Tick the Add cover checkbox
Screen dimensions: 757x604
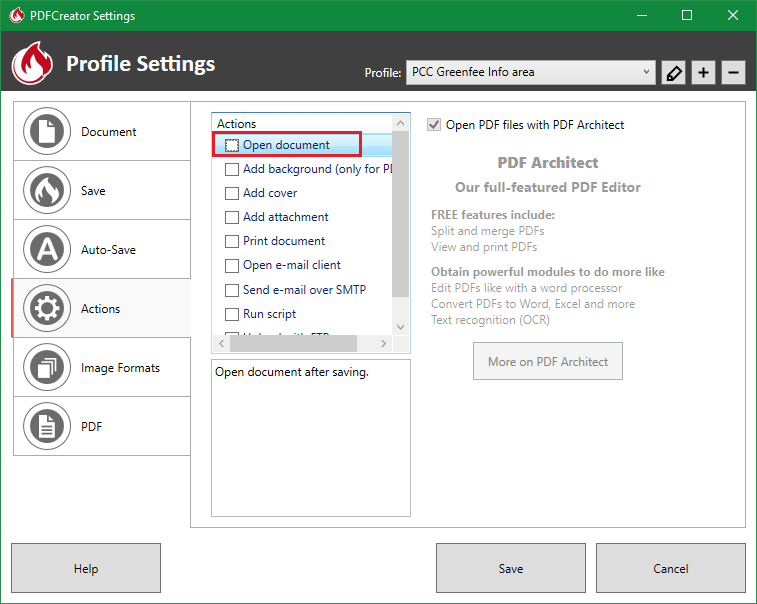point(232,193)
